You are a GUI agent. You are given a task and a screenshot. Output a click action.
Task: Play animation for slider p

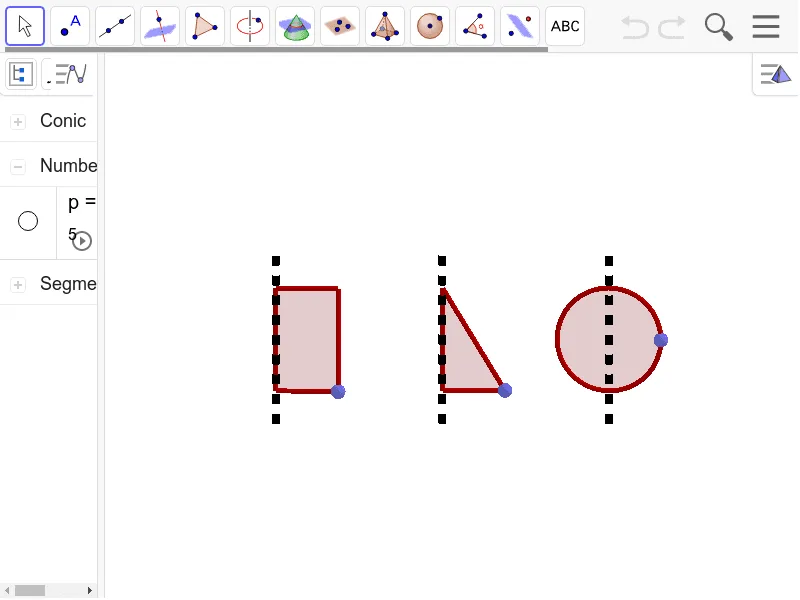click(82, 241)
